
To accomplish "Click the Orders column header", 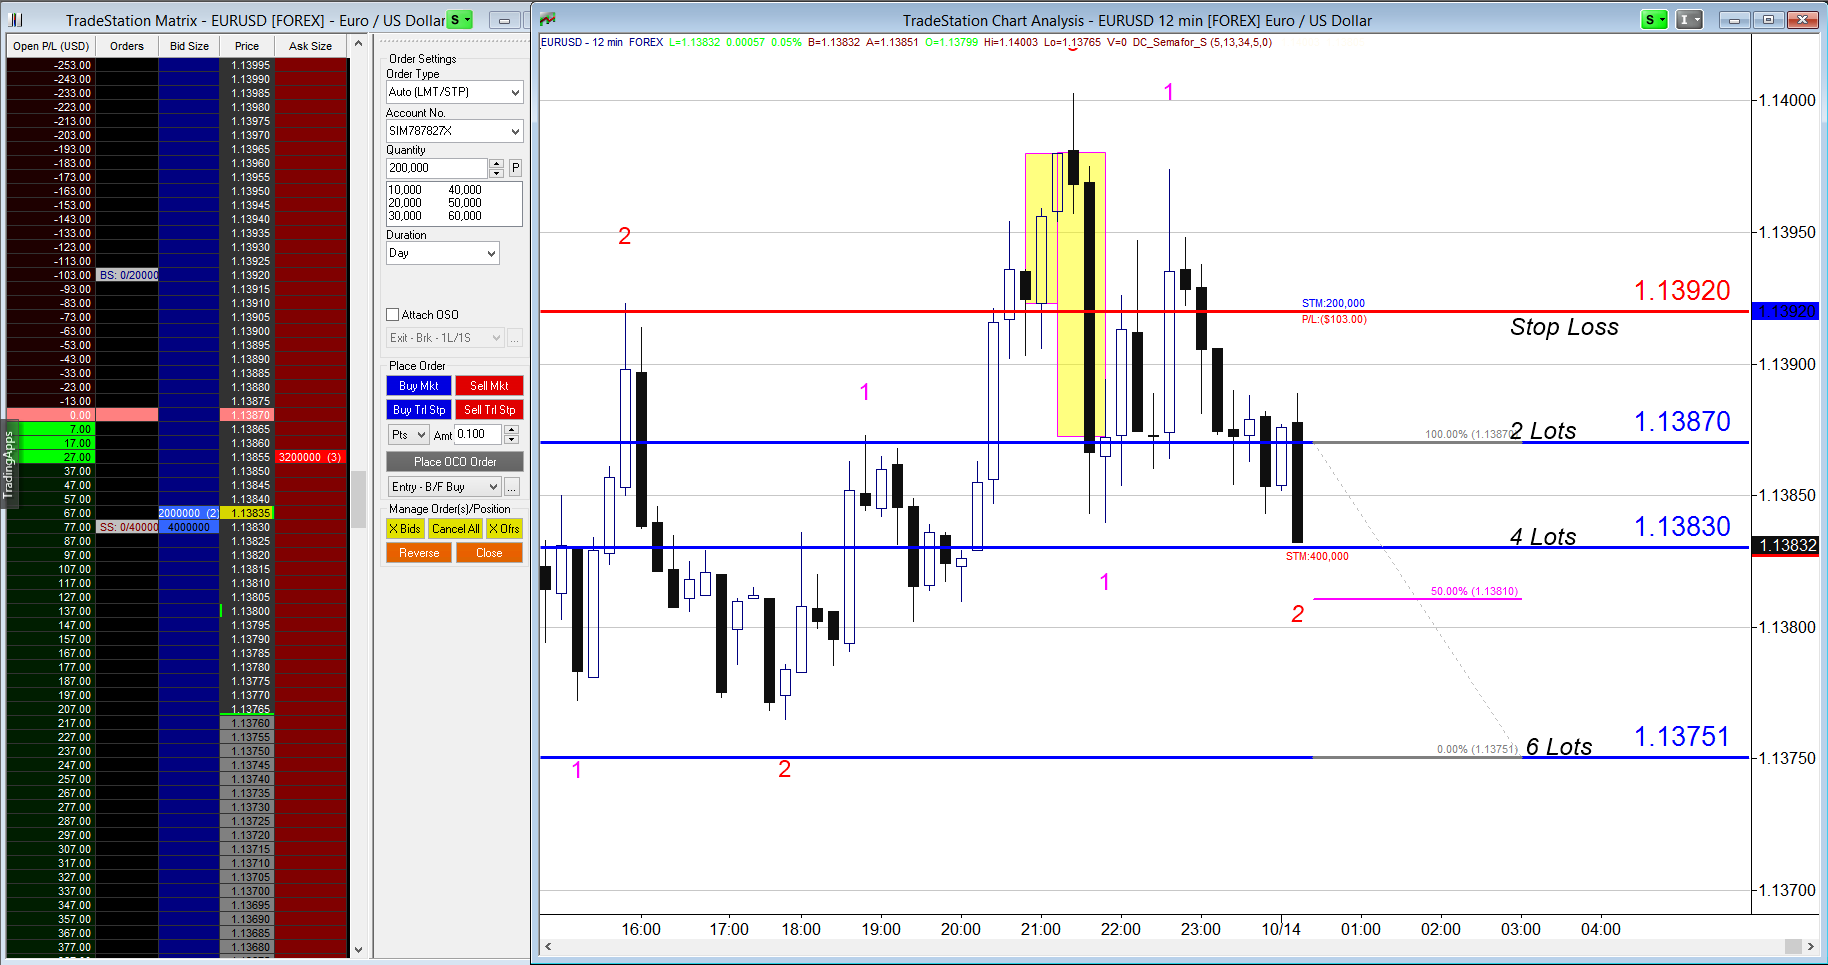I will (127, 46).
